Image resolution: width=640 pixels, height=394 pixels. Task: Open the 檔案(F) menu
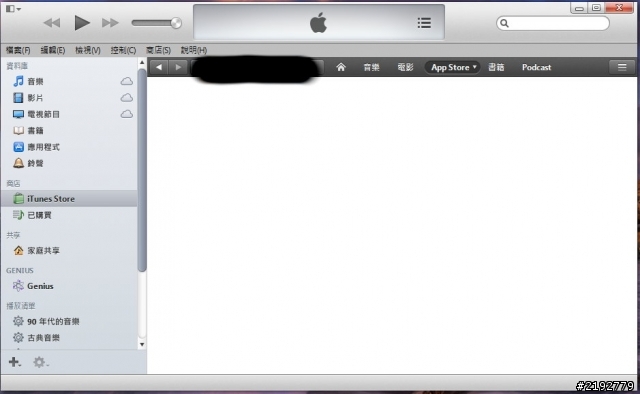(18, 50)
